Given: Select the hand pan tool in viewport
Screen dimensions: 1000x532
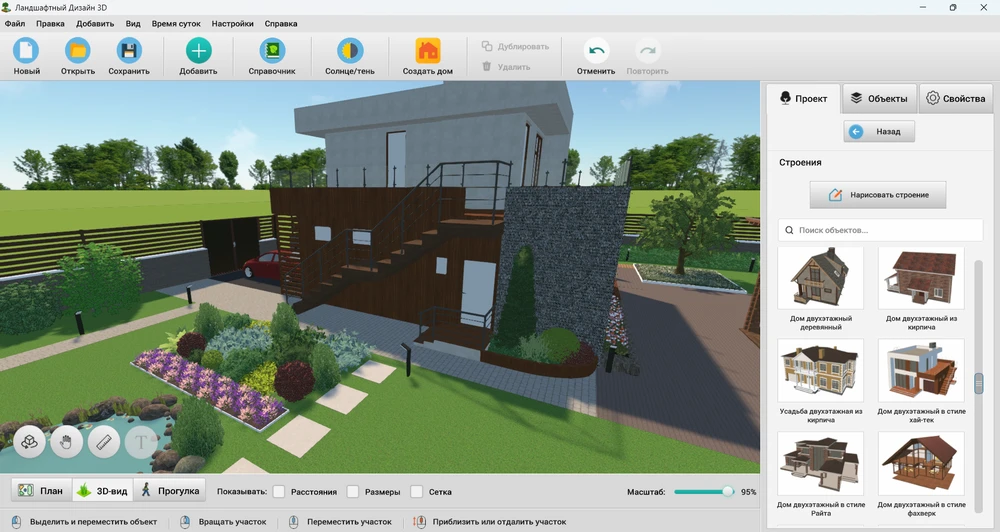Looking at the screenshot, I should (x=67, y=441).
